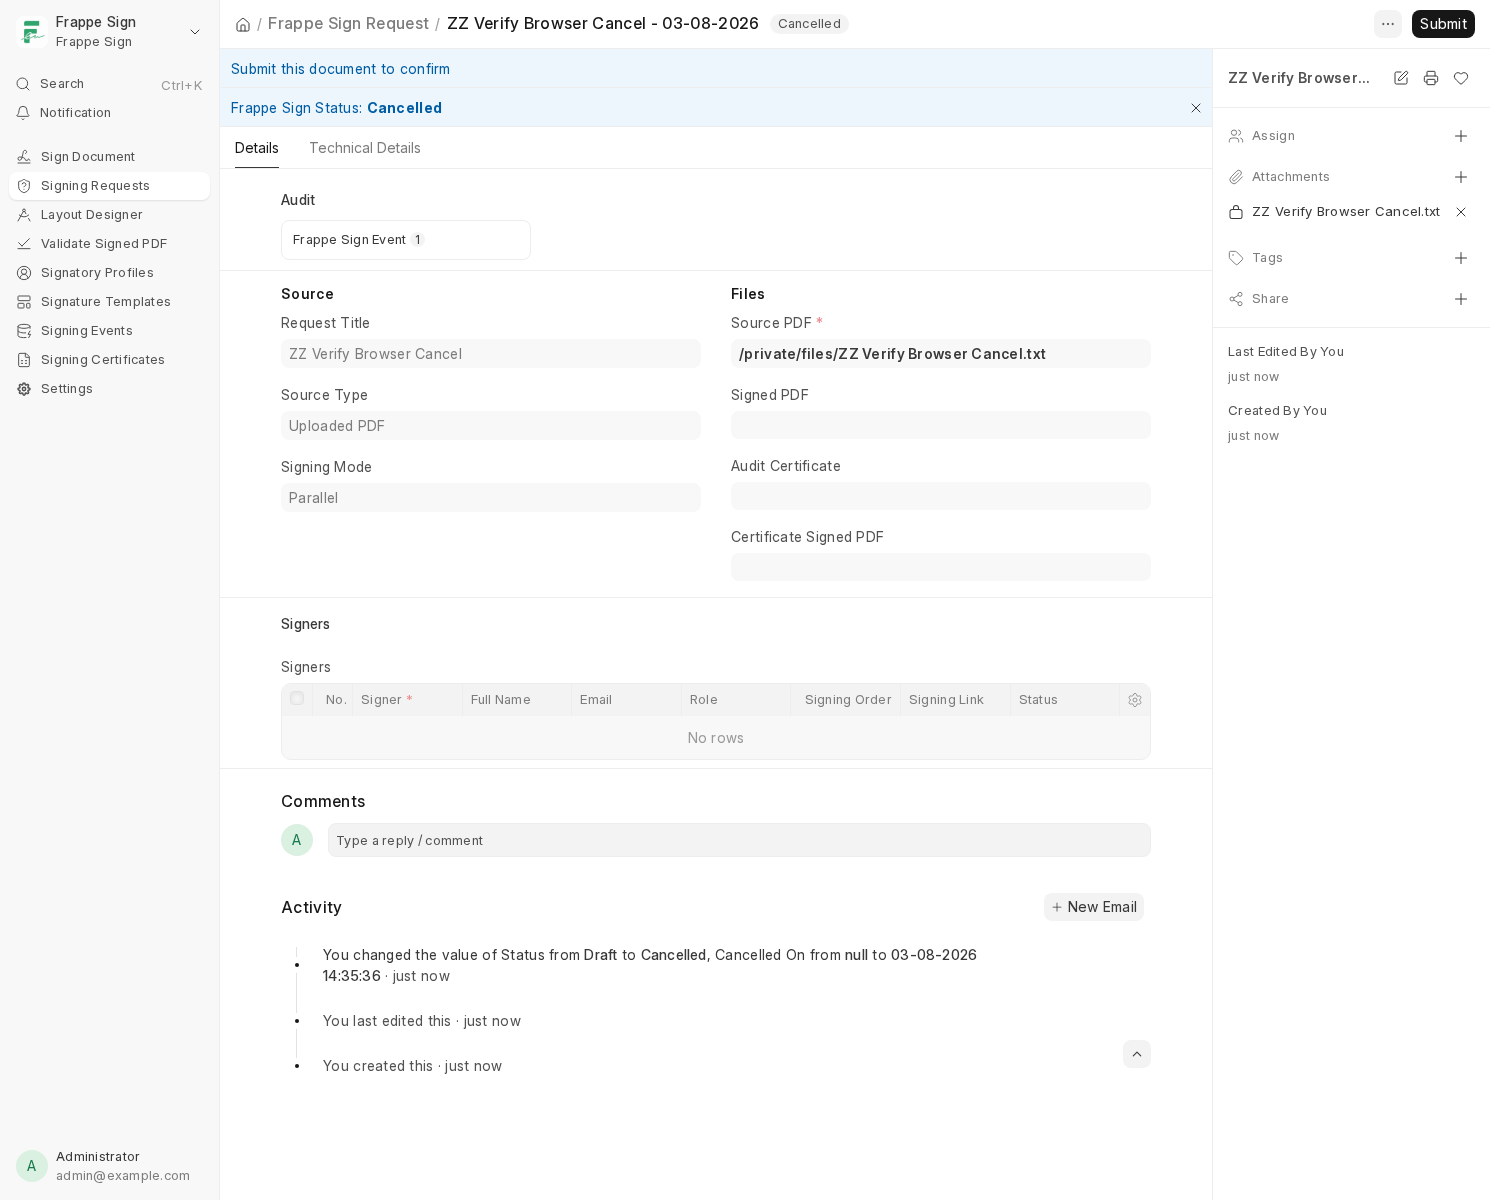Click the Signatory Profiles sidebar icon
The width and height of the screenshot is (1500, 1200).
(24, 273)
